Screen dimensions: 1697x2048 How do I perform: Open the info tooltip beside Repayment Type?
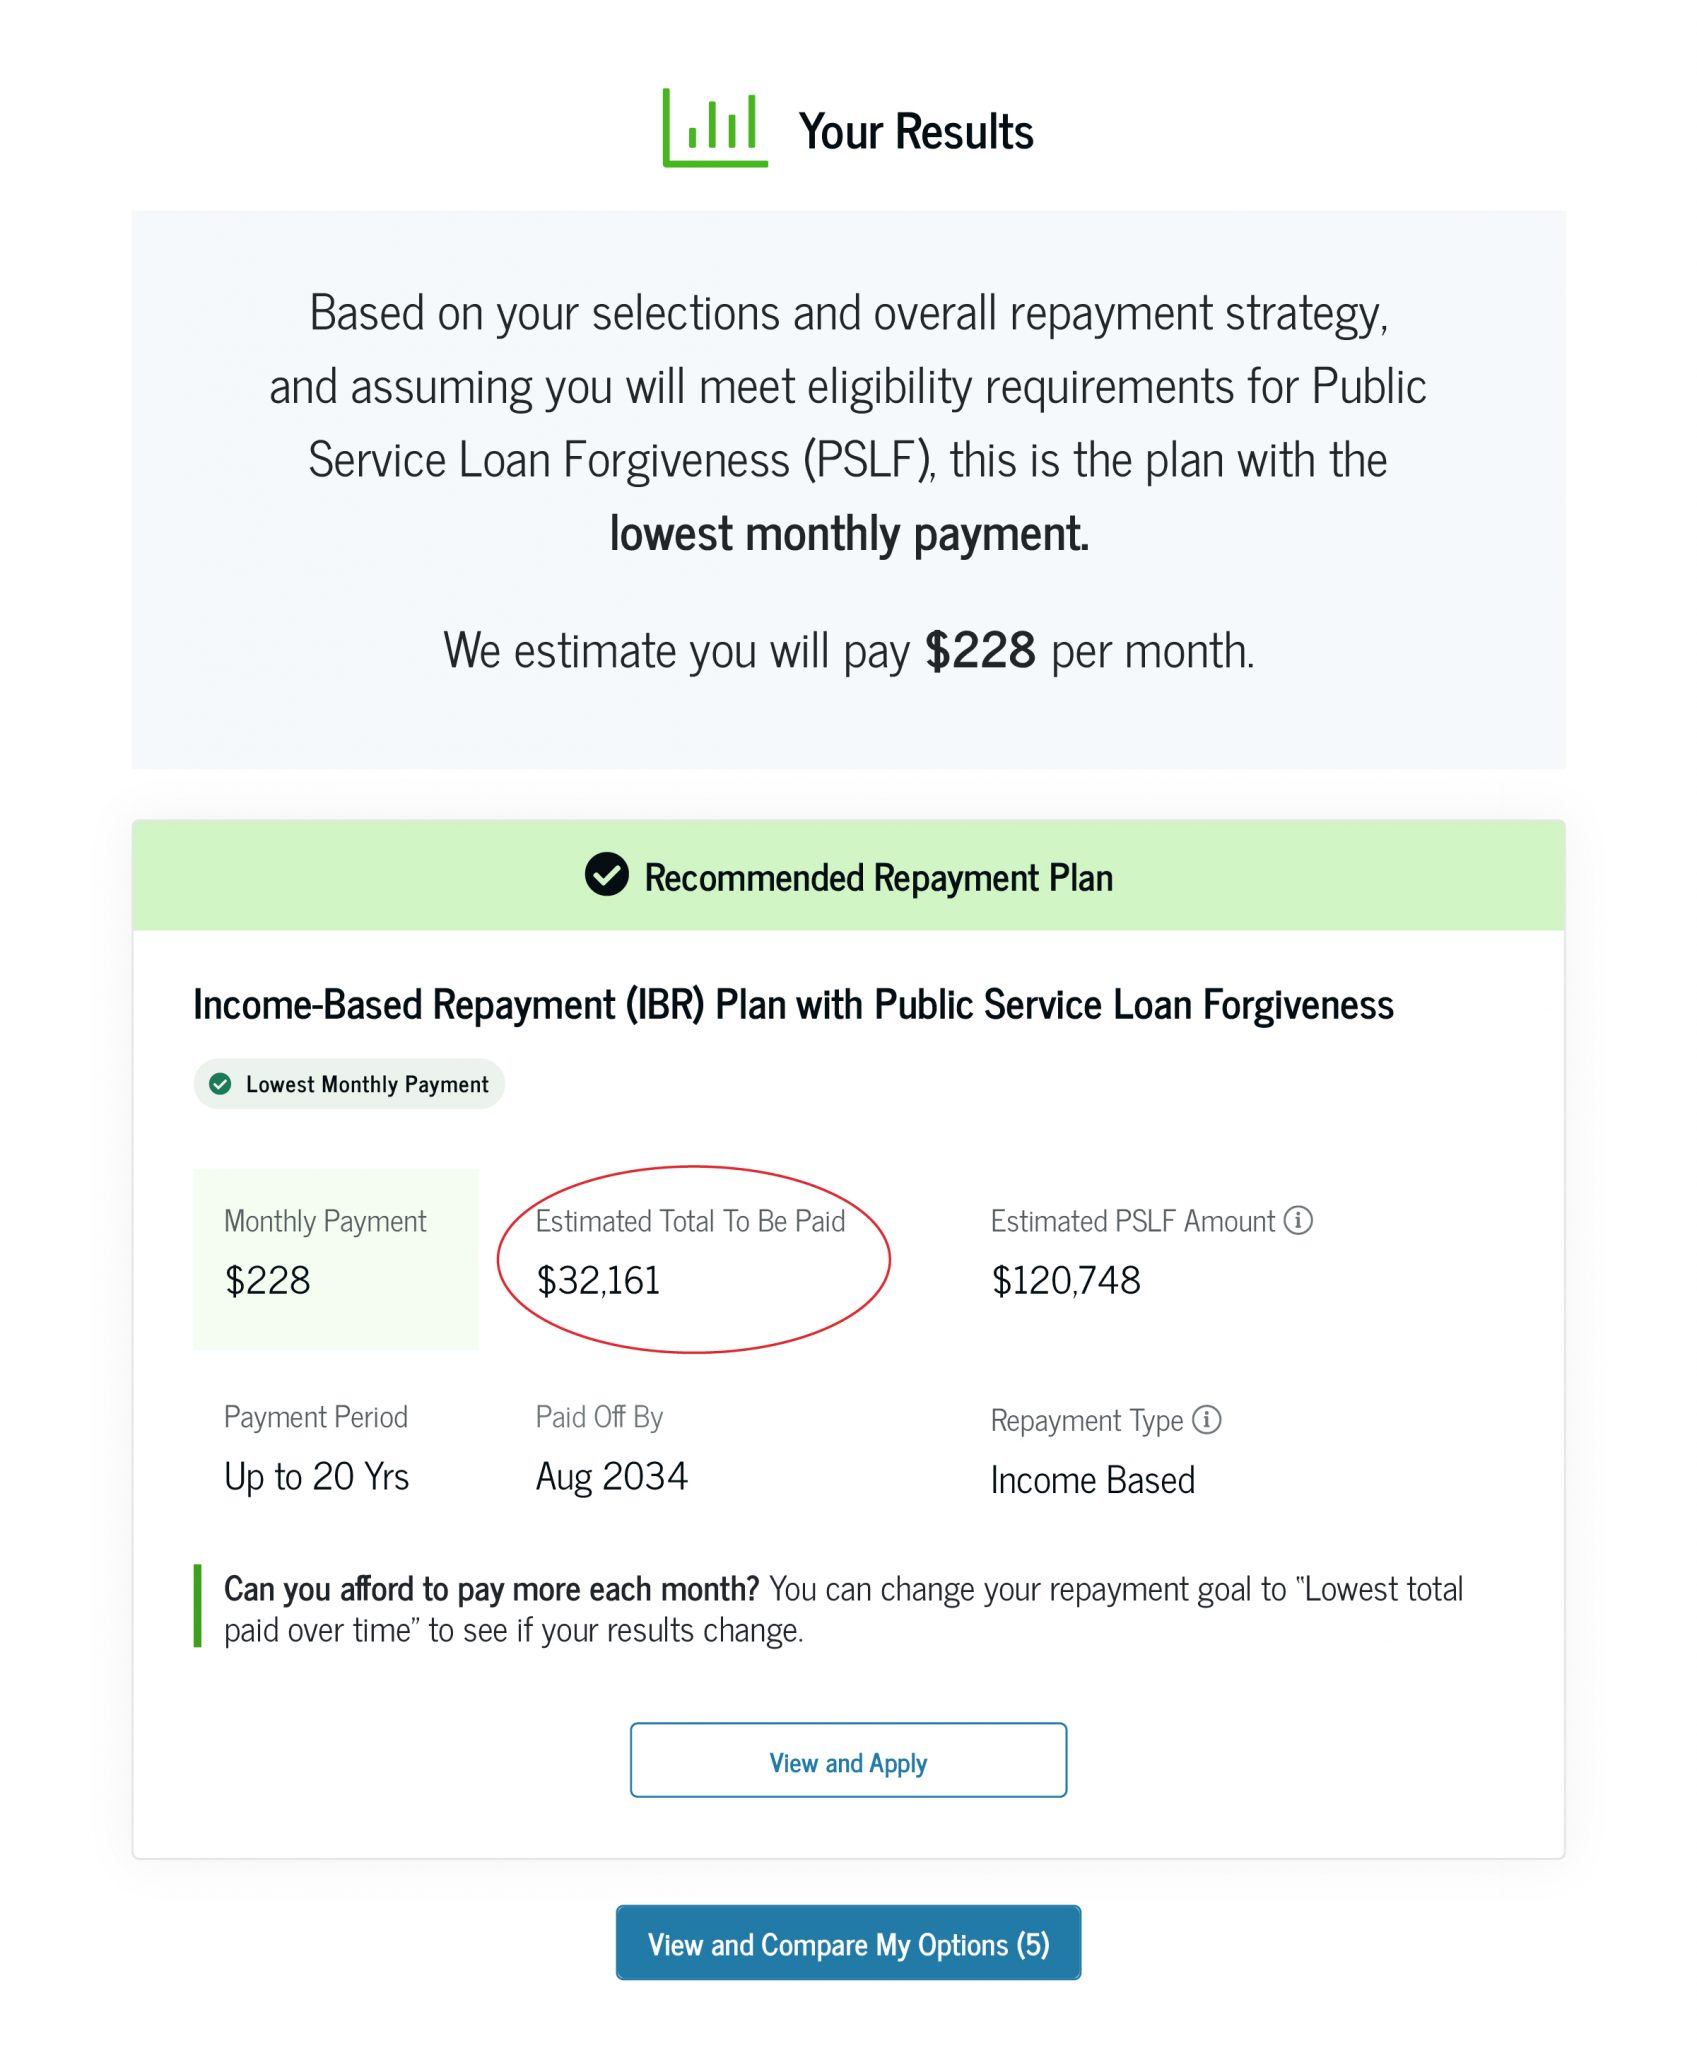(1207, 1419)
